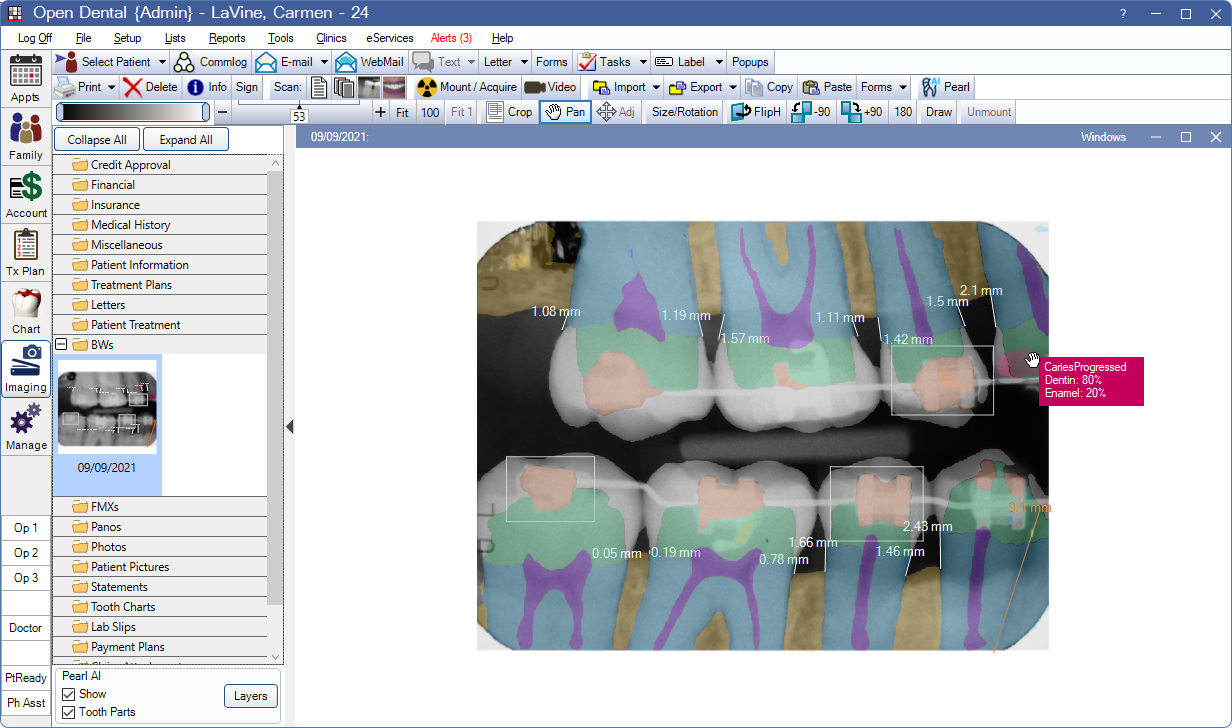Viewport: 1232px width, 728px height.
Task: Open the eServices menu
Action: click(x=389, y=38)
